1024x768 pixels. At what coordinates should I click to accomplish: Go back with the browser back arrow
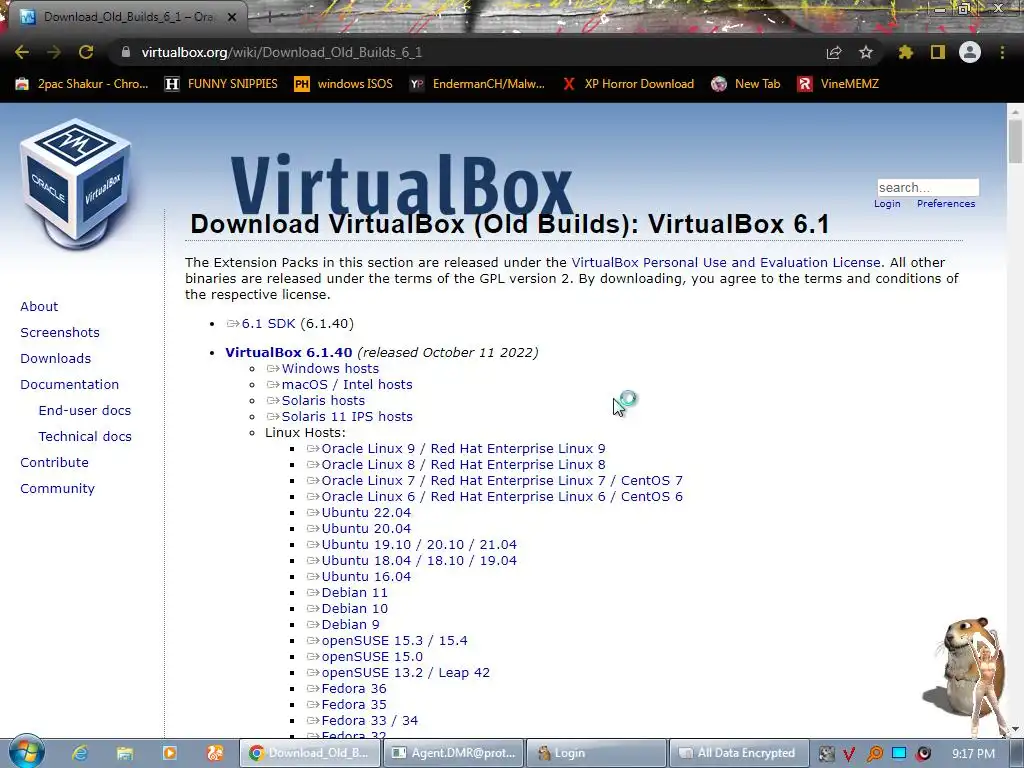(x=22, y=52)
